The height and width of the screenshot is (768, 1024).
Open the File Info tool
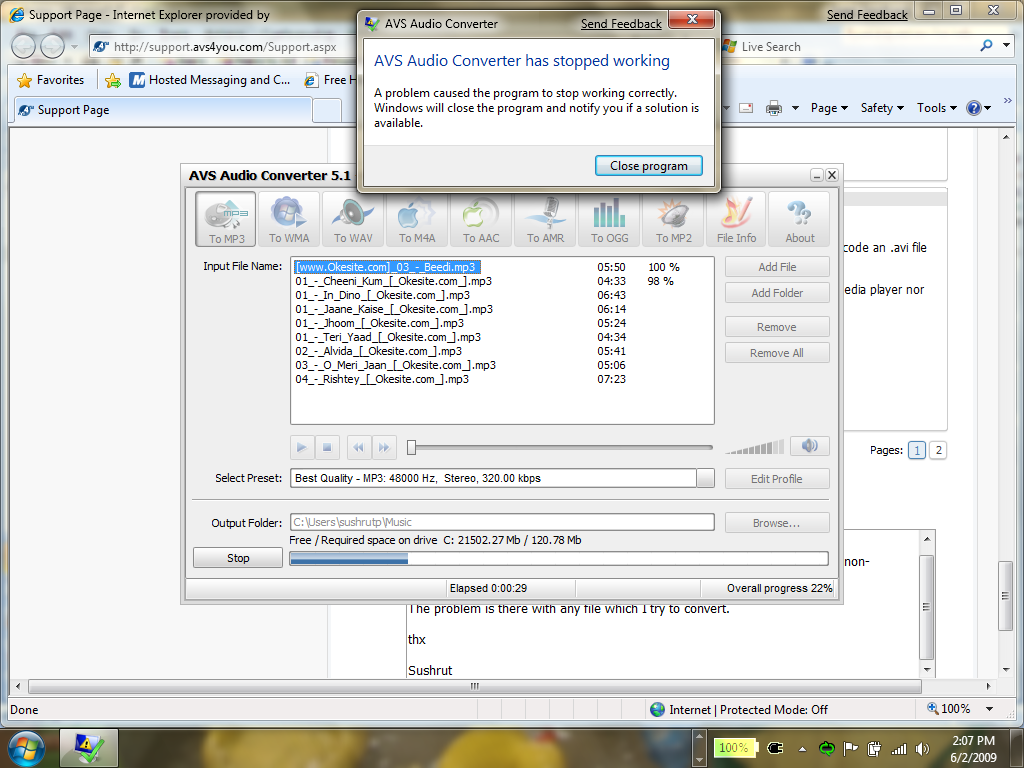click(x=736, y=219)
